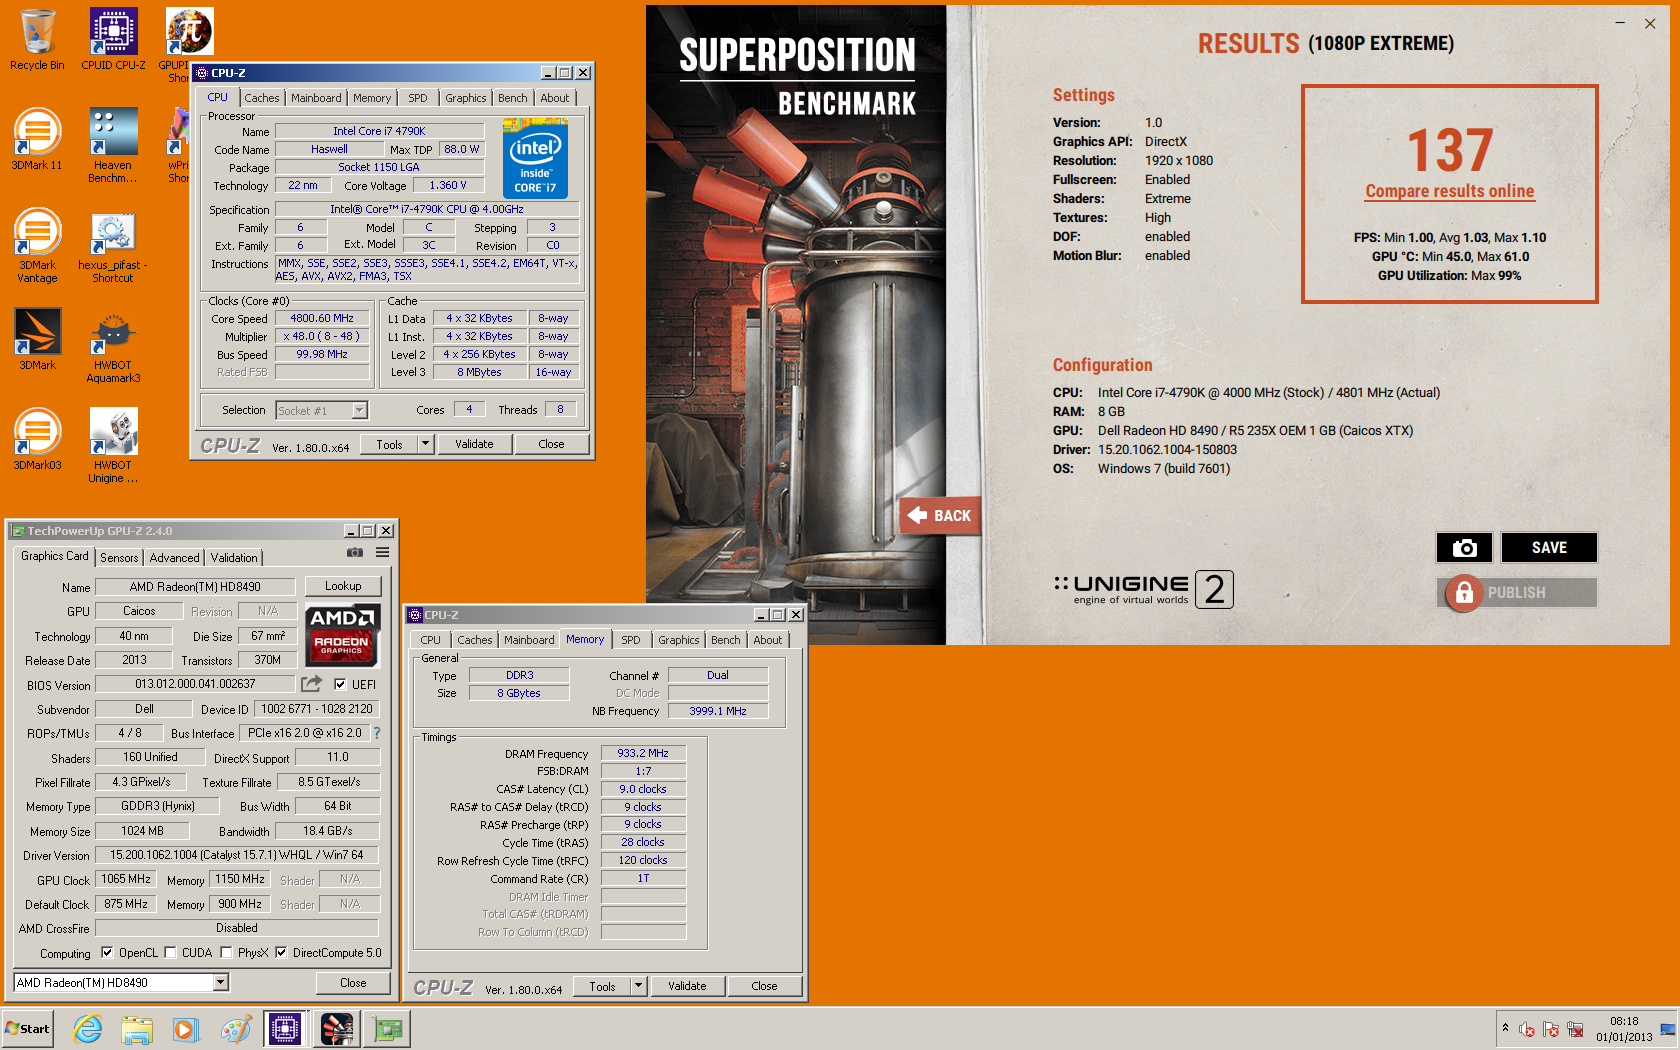Click the Core Speed 4800.60 MHz field
This screenshot has height=1050, width=1680.
tap(322, 318)
